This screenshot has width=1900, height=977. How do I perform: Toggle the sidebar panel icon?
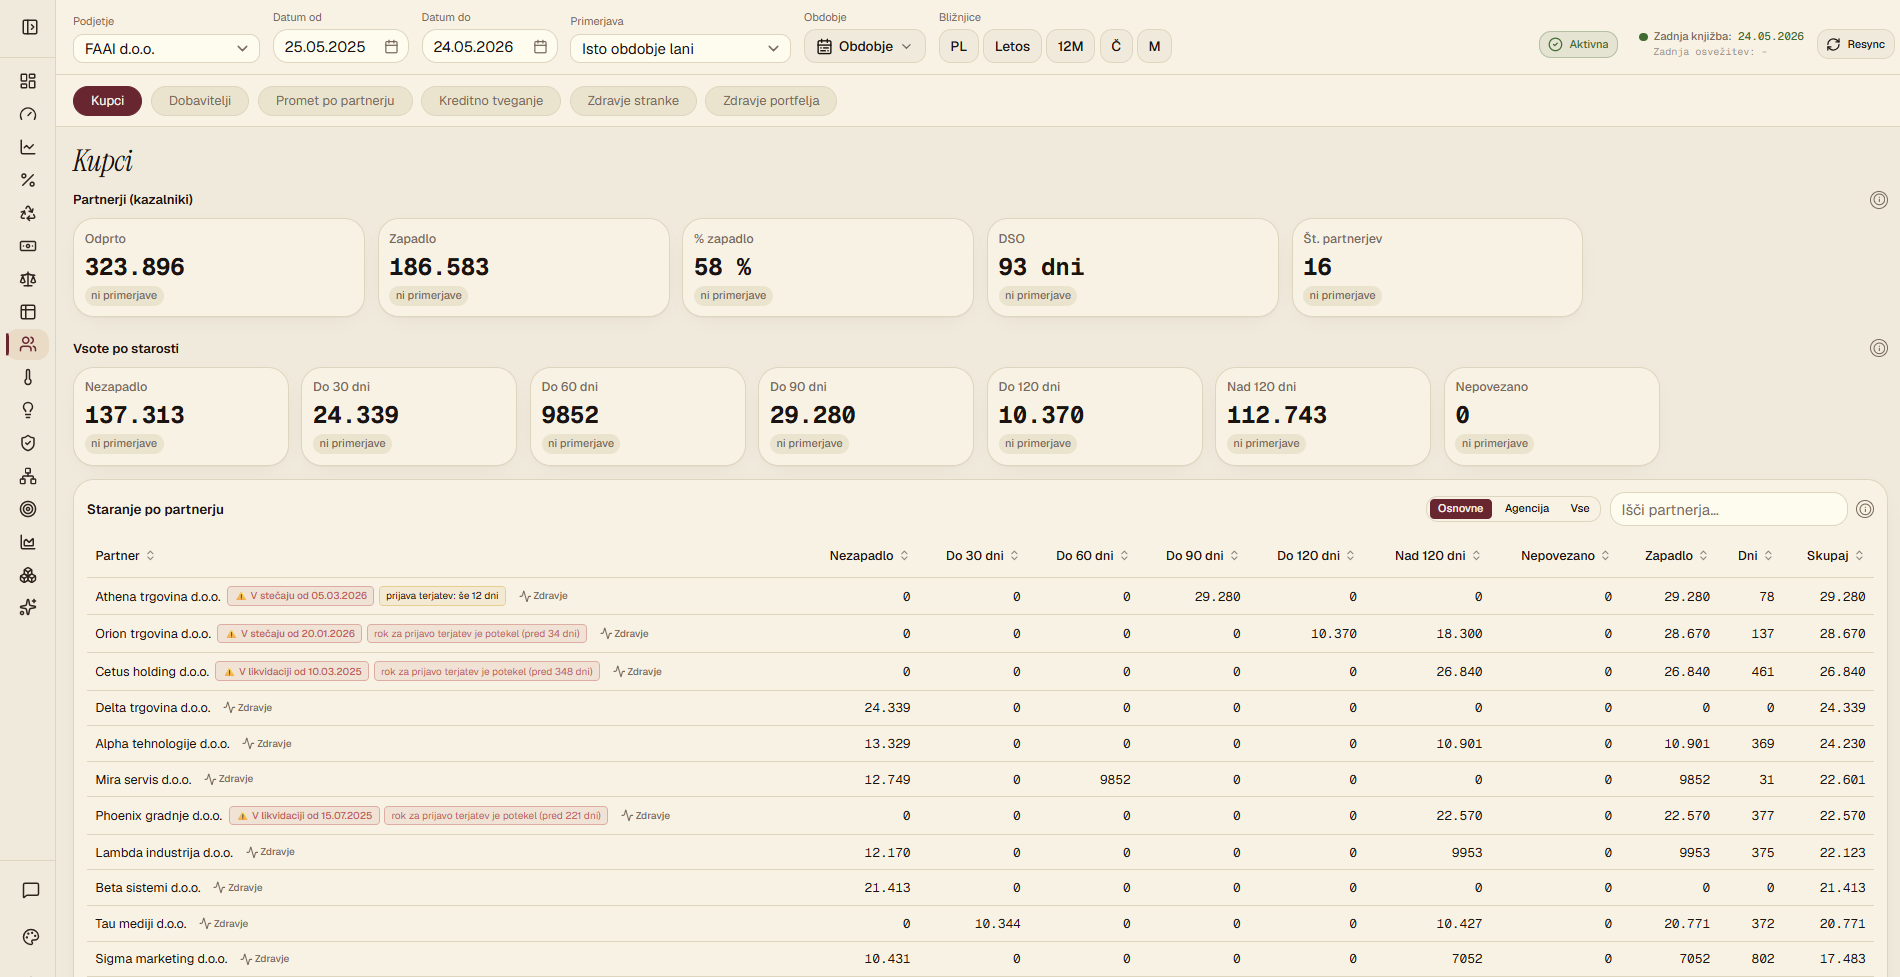point(30,27)
